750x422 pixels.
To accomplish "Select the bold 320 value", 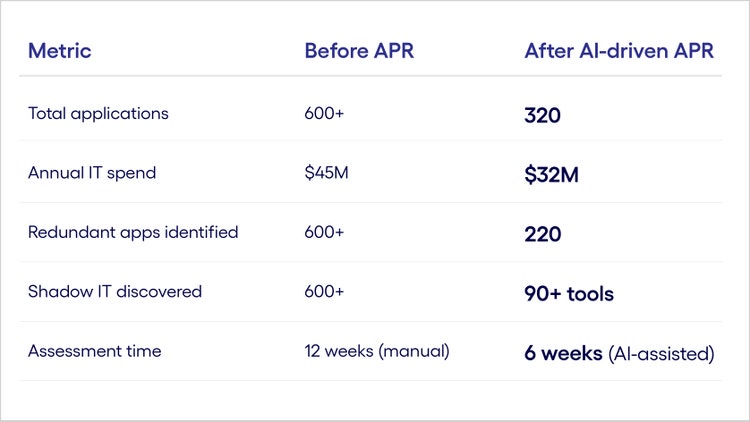I will [x=542, y=115].
